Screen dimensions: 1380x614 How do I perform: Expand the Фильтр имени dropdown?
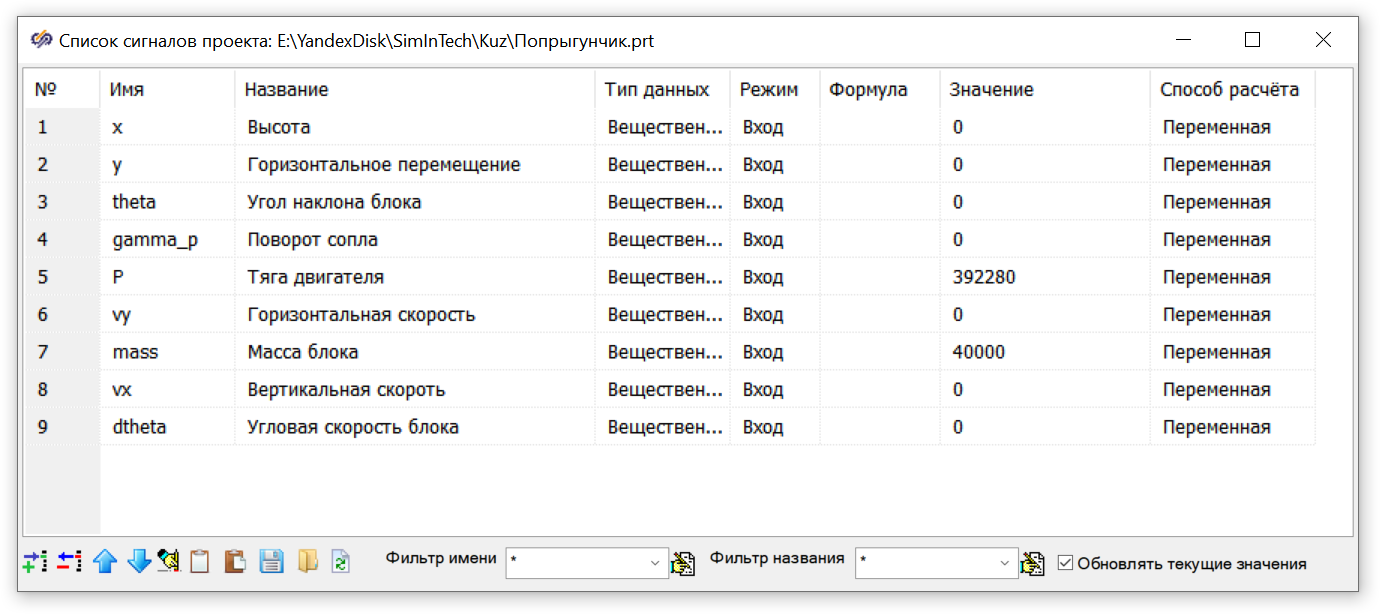[657, 564]
